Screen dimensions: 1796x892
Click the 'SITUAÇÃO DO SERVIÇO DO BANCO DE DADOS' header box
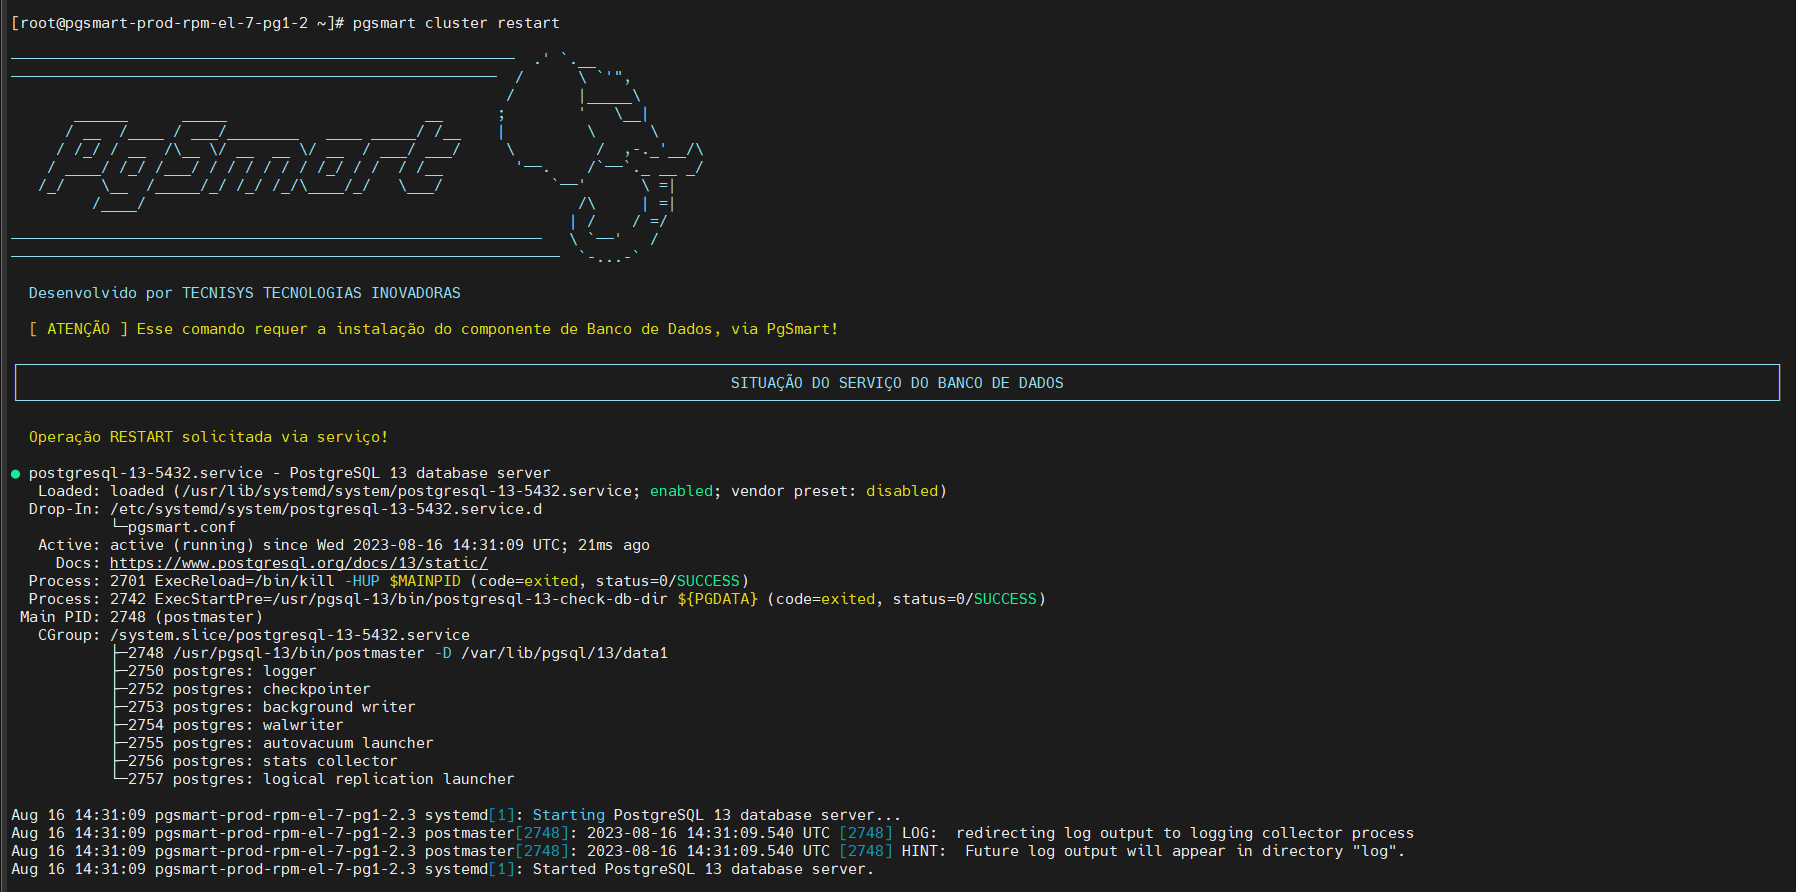pos(897,383)
